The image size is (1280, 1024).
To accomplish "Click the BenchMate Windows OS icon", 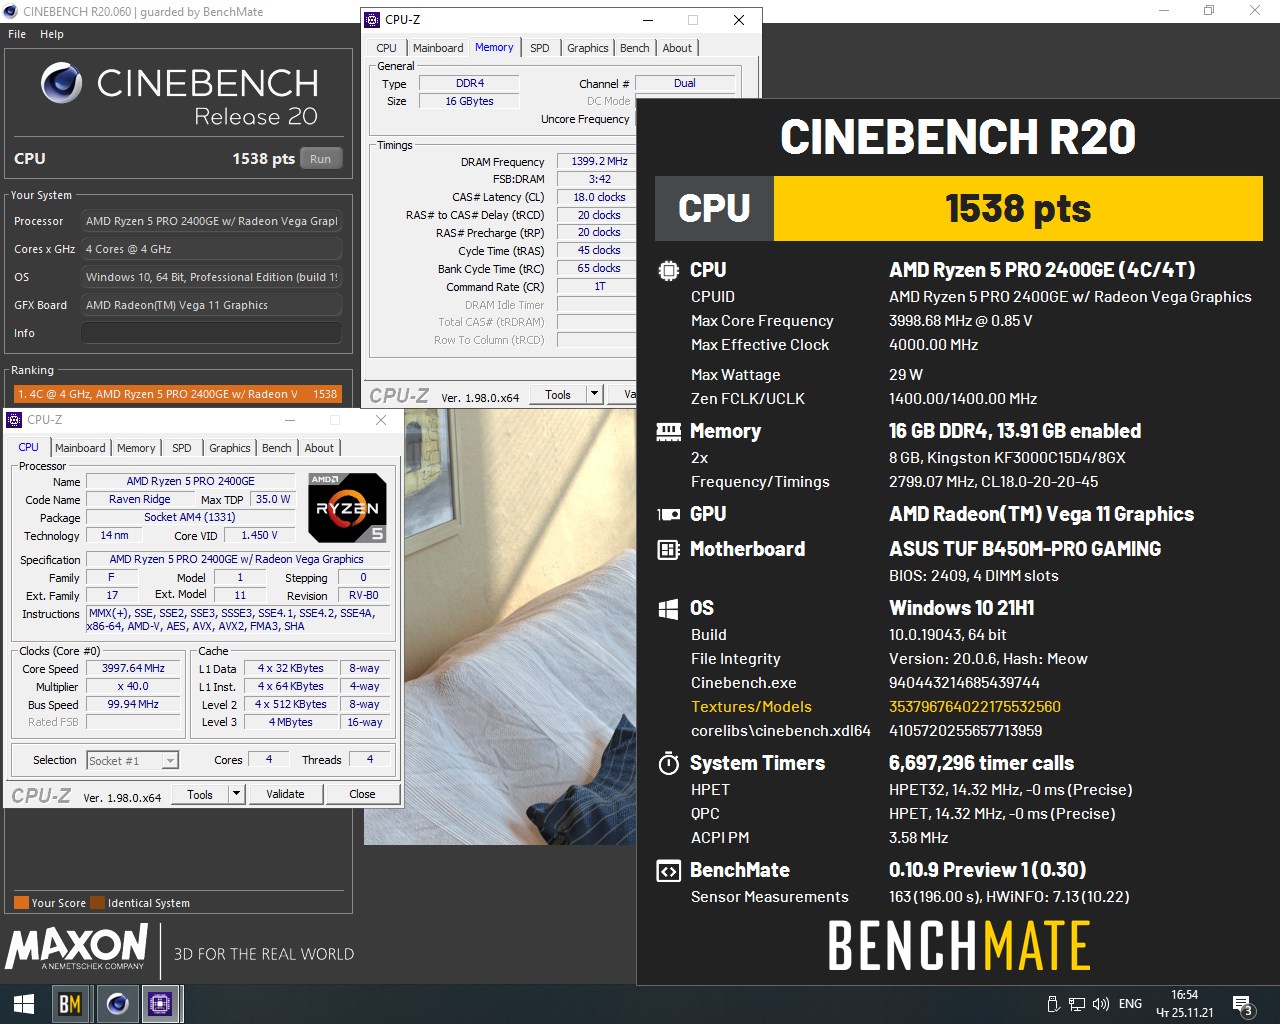I will point(668,608).
